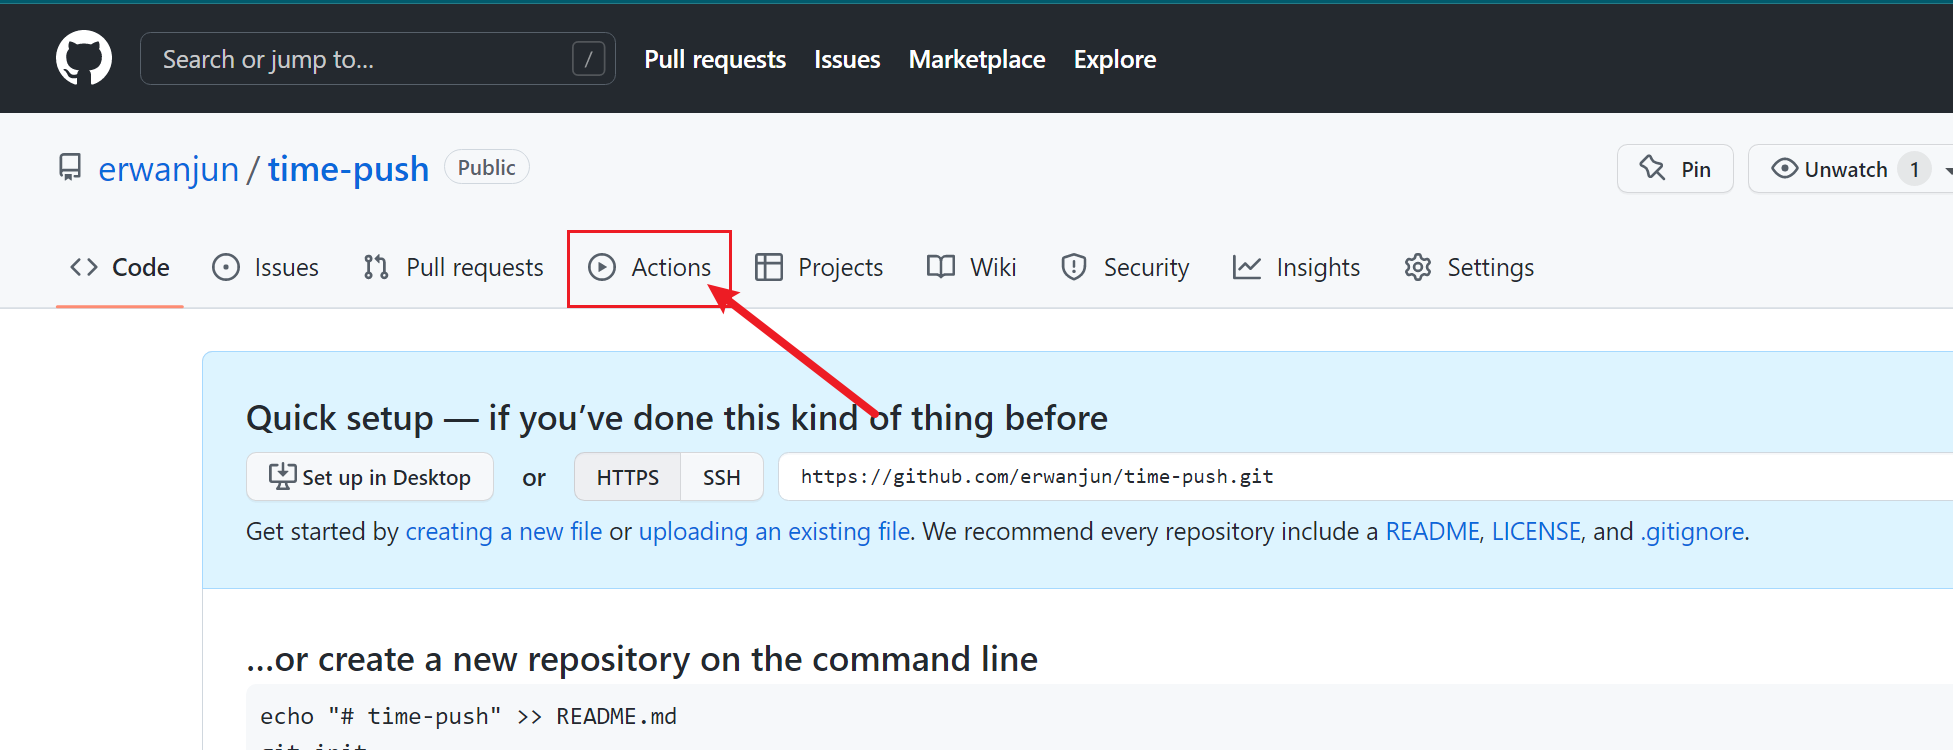
Task: Open repository Settings tab
Action: [x=1469, y=267]
